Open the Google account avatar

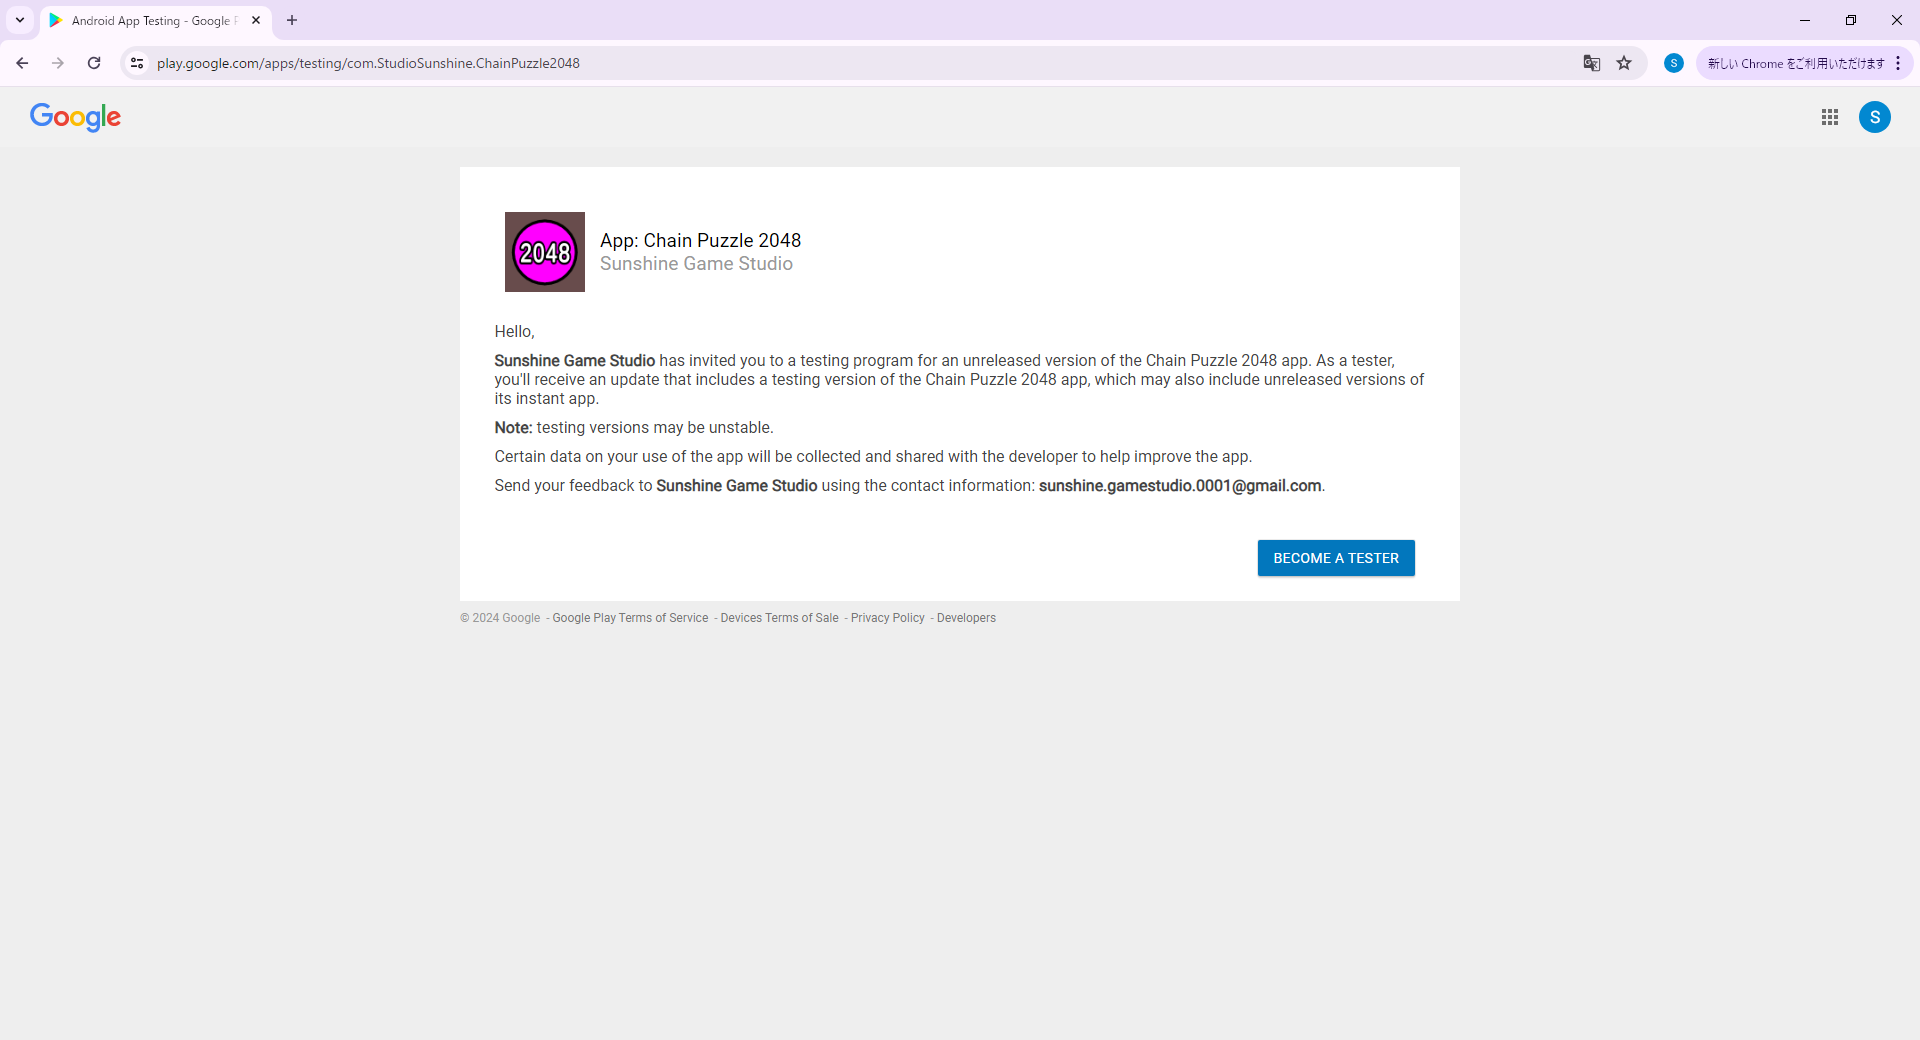pos(1875,117)
